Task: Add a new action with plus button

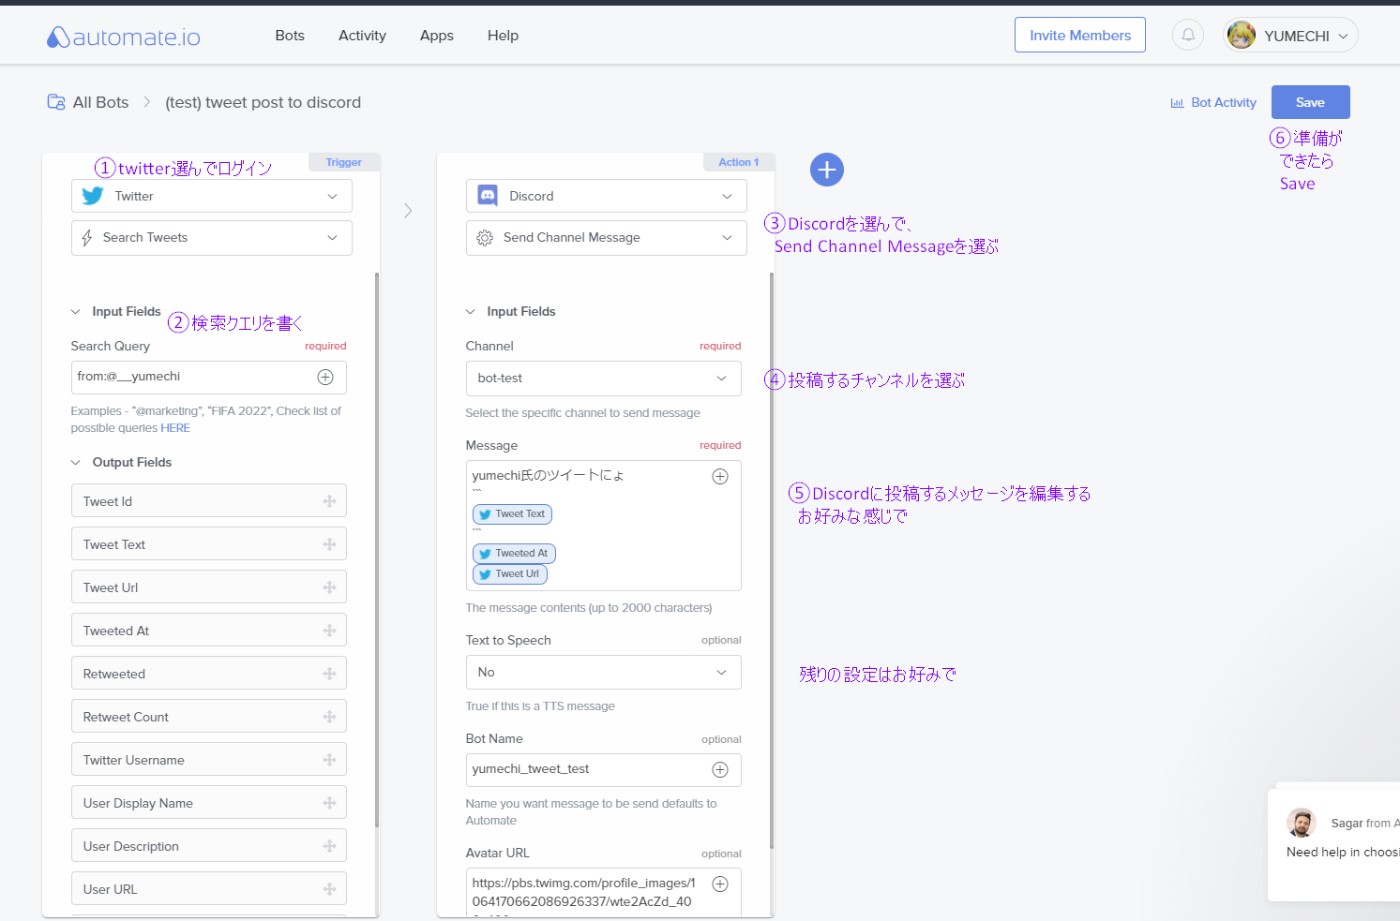Action: pyautogui.click(x=827, y=170)
